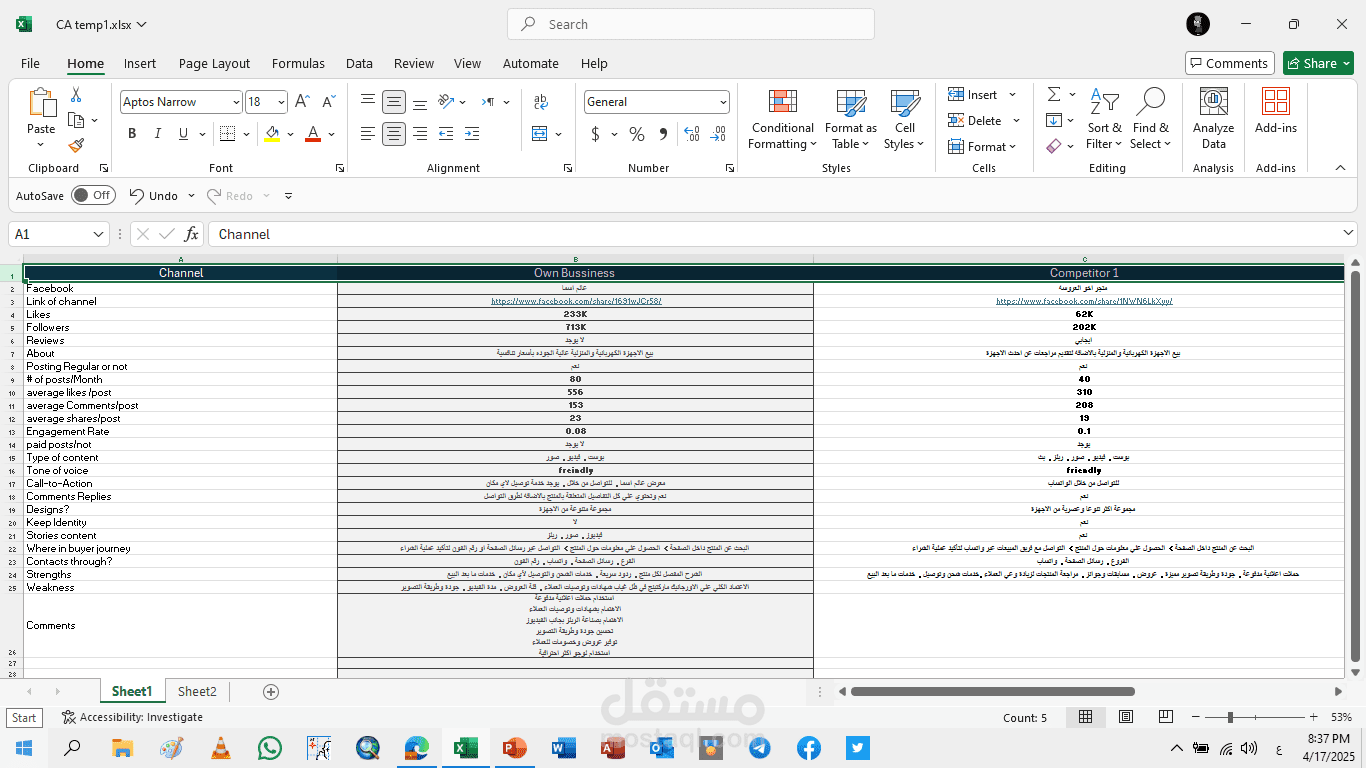Apply yellow fill color
Image resolution: width=1366 pixels, height=768 pixels.
[x=272, y=134]
